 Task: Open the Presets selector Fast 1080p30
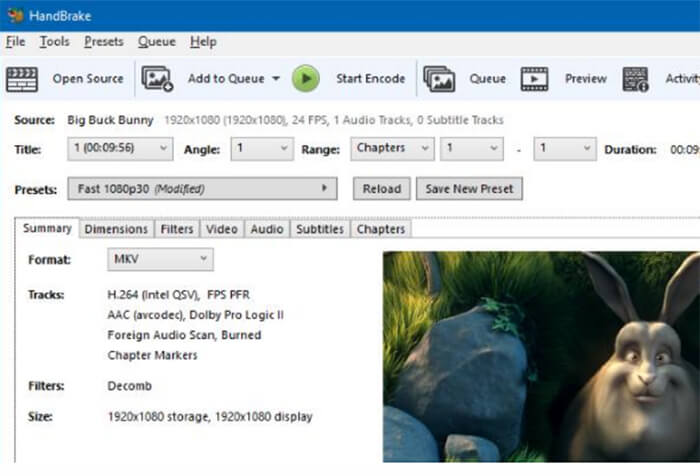[x=202, y=188]
